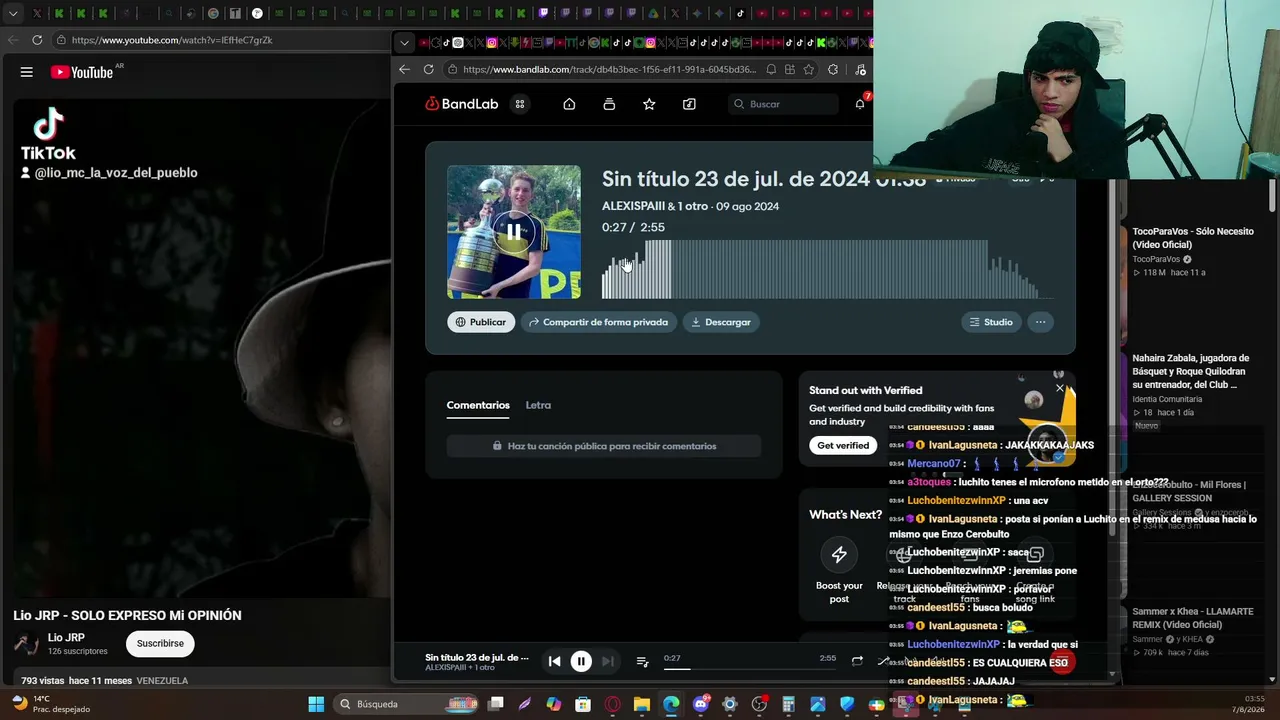Skip to previous track in player bar

tap(554, 661)
